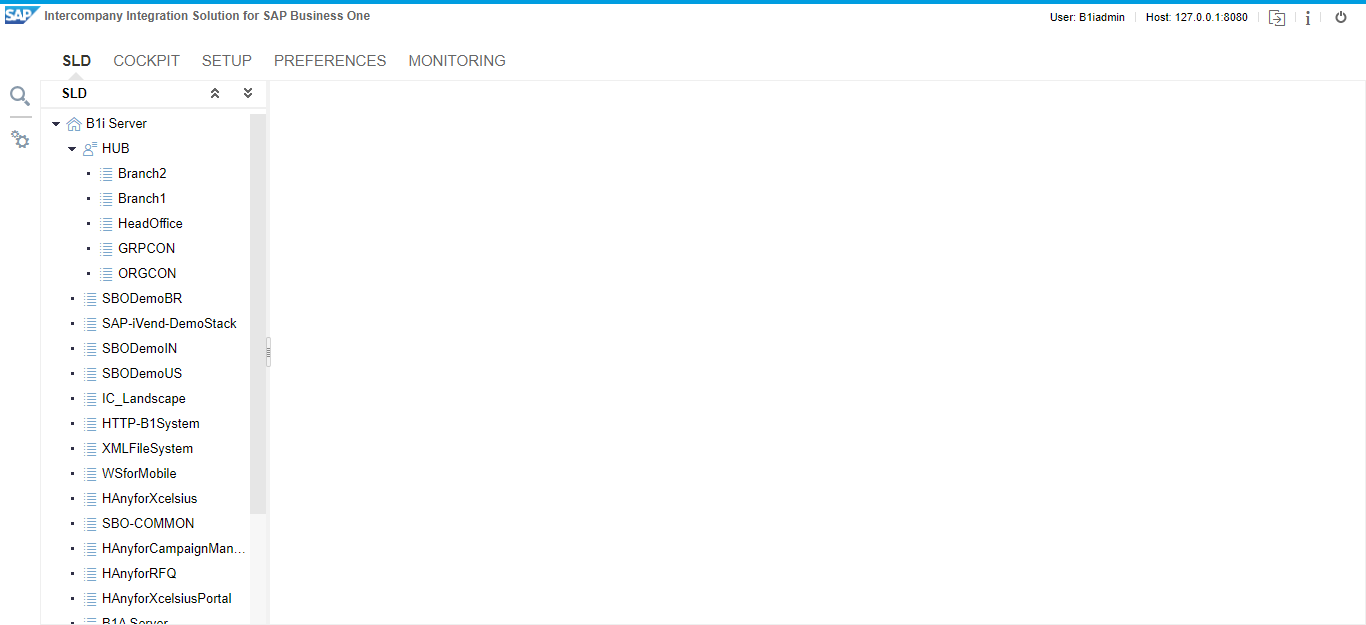The height and width of the screenshot is (625, 1366).
Task: Click the SLD panel header label
Action: coord(74,93)
